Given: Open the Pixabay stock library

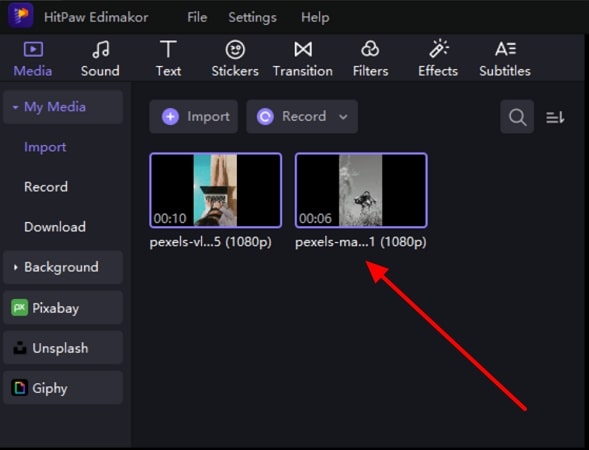Looking at the screenshot, I should pyautogui.click(x=63, y=308).
